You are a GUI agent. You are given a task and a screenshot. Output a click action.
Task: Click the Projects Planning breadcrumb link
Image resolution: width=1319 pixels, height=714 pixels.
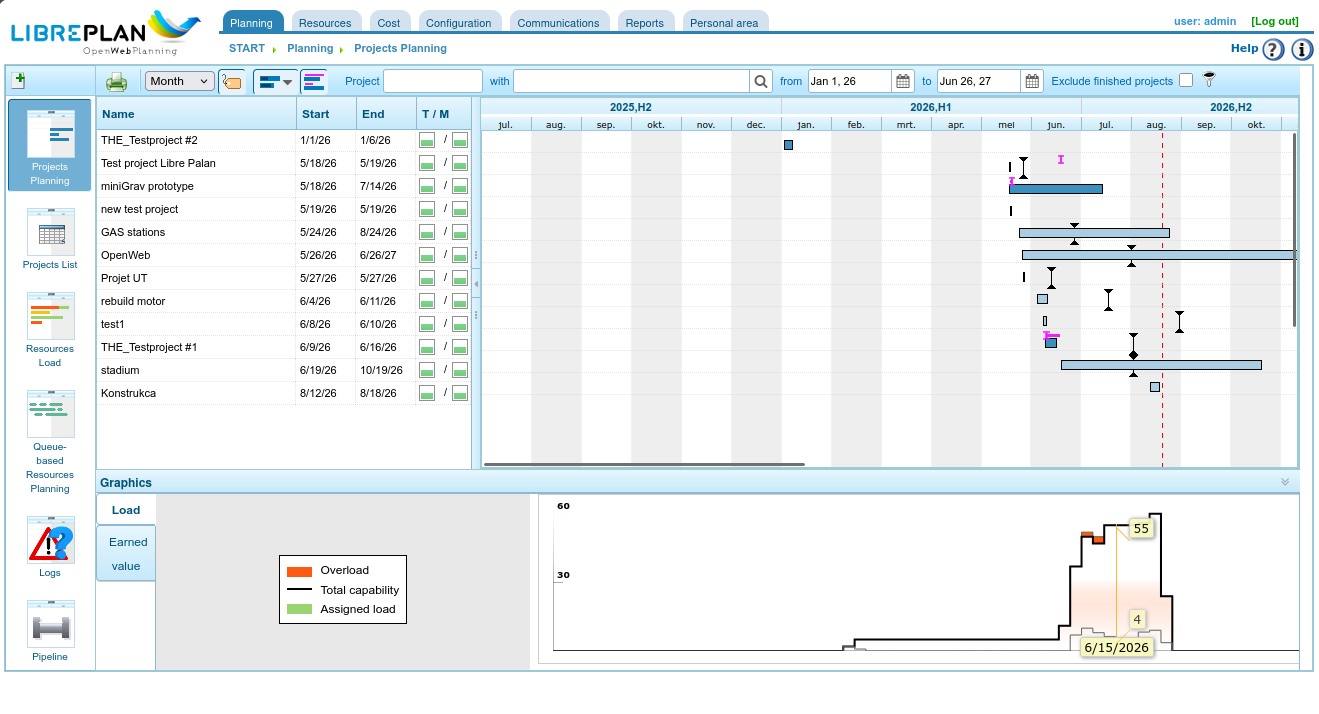pos(400,48)
